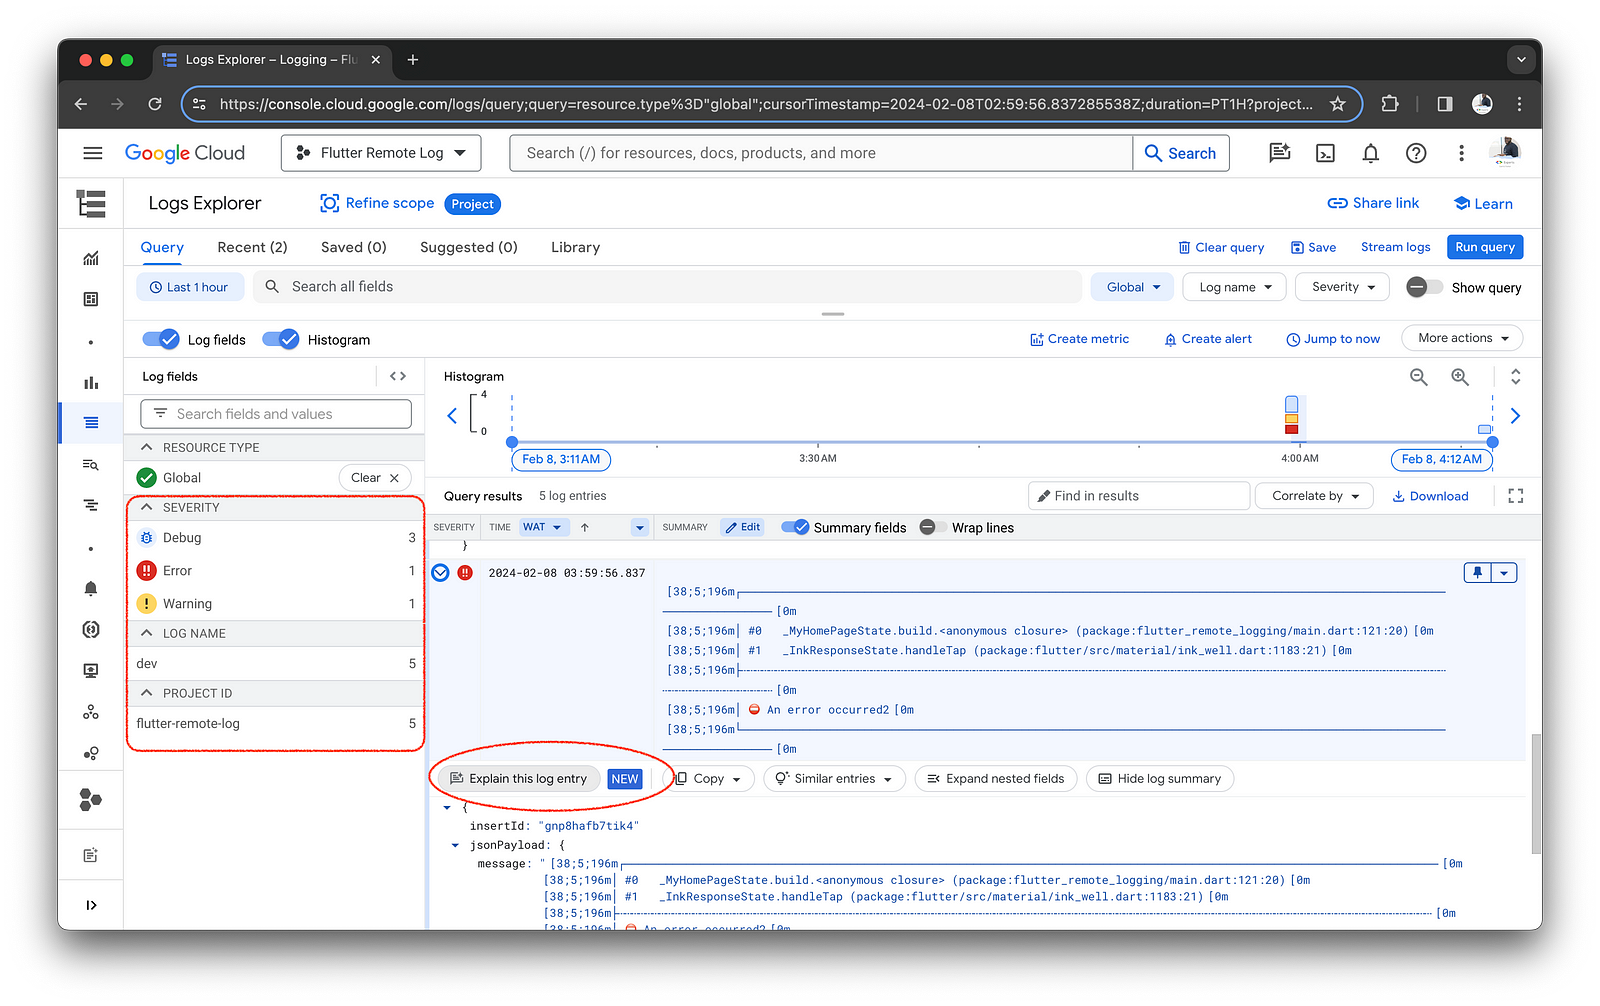Enable Show query toggle
Screen dimensions: 1600x1006
click(x=1424, y=287)
